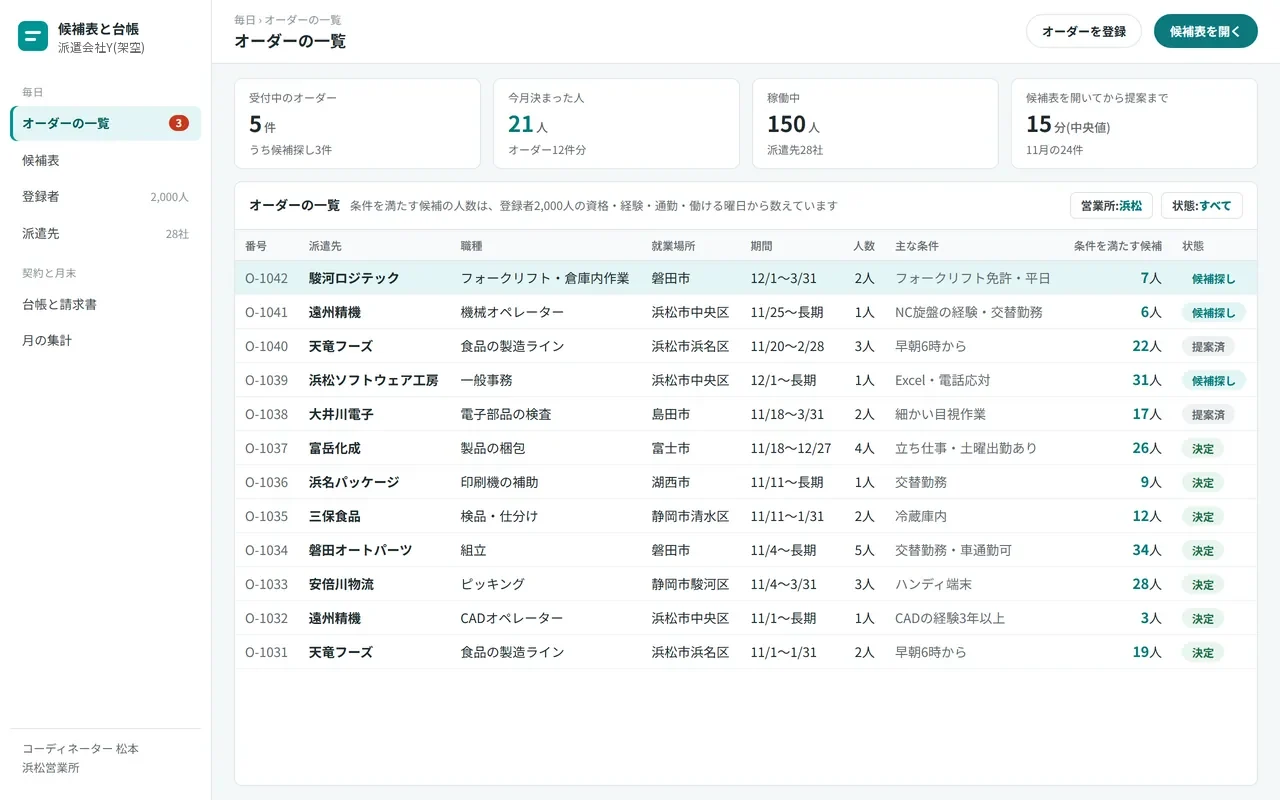Click the 候補表を開く button
Viewport: 1280px width, 800px height.
coord(1206,31)
